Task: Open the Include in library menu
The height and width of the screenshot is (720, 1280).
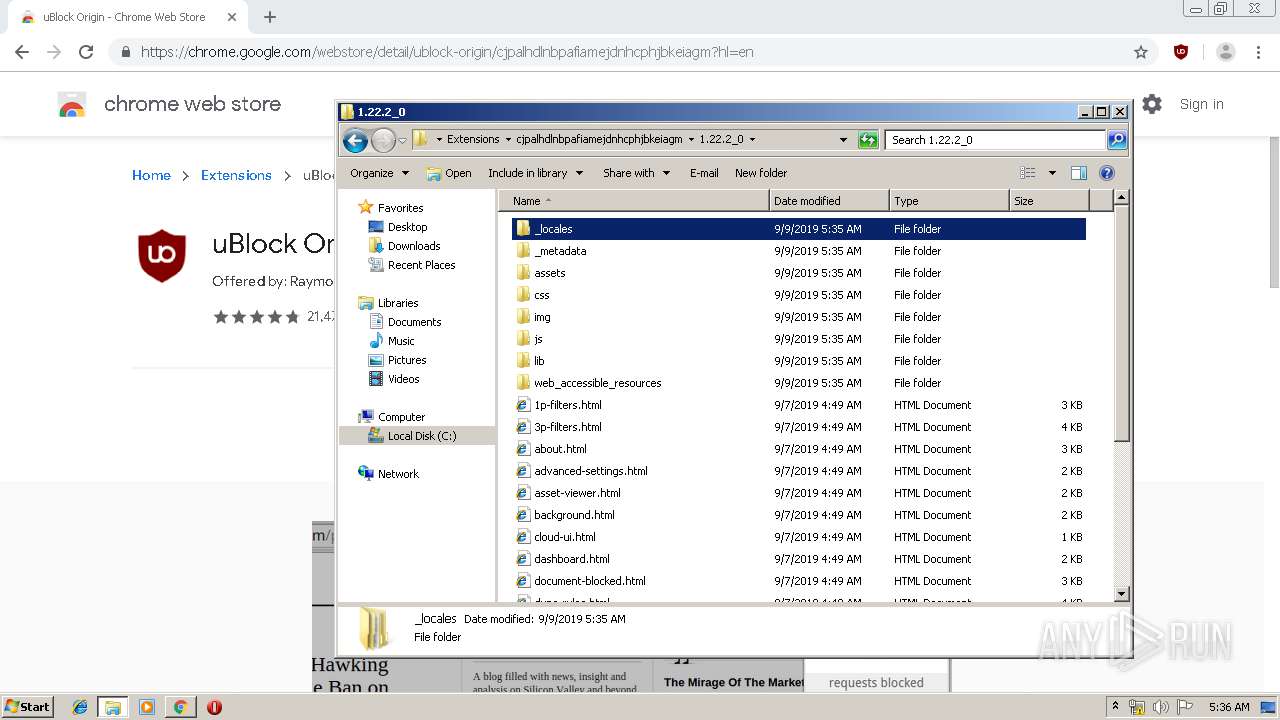Action: click(x=534, y=173)
